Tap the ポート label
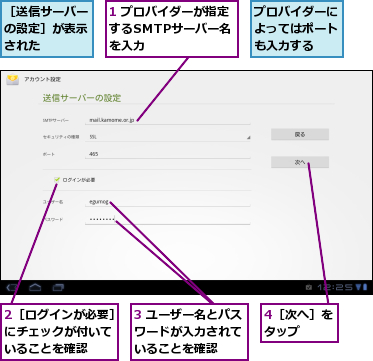Viewport: 373px width, 361px height. pyautogui.click(x=48, y=154)
